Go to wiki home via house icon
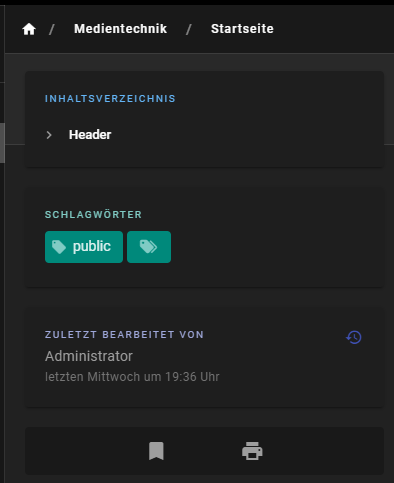 coord(29,29)
